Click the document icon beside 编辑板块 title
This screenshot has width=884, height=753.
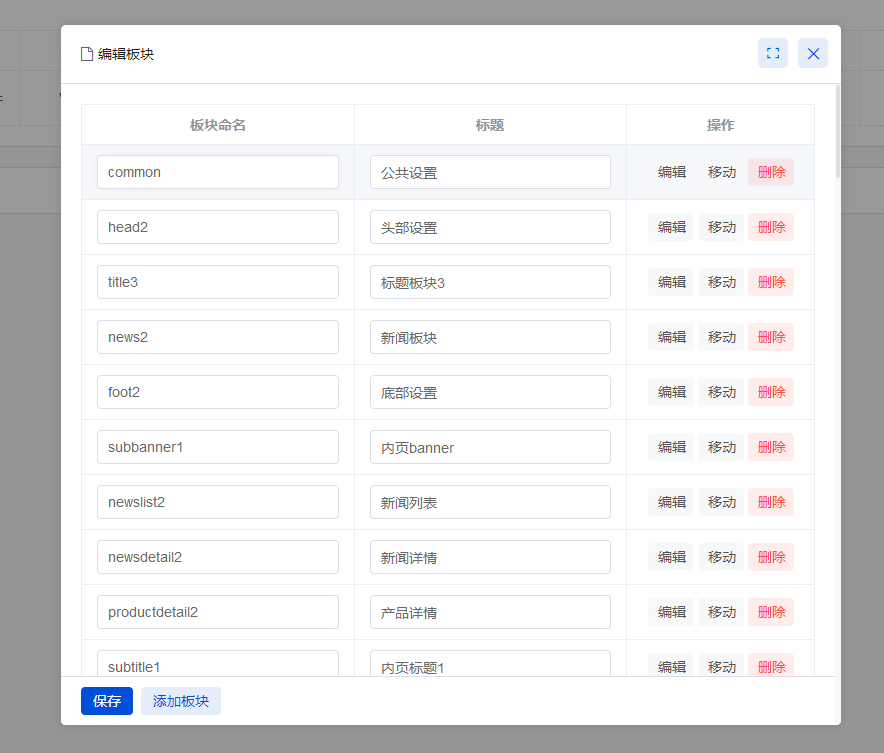tap(87, 54)
